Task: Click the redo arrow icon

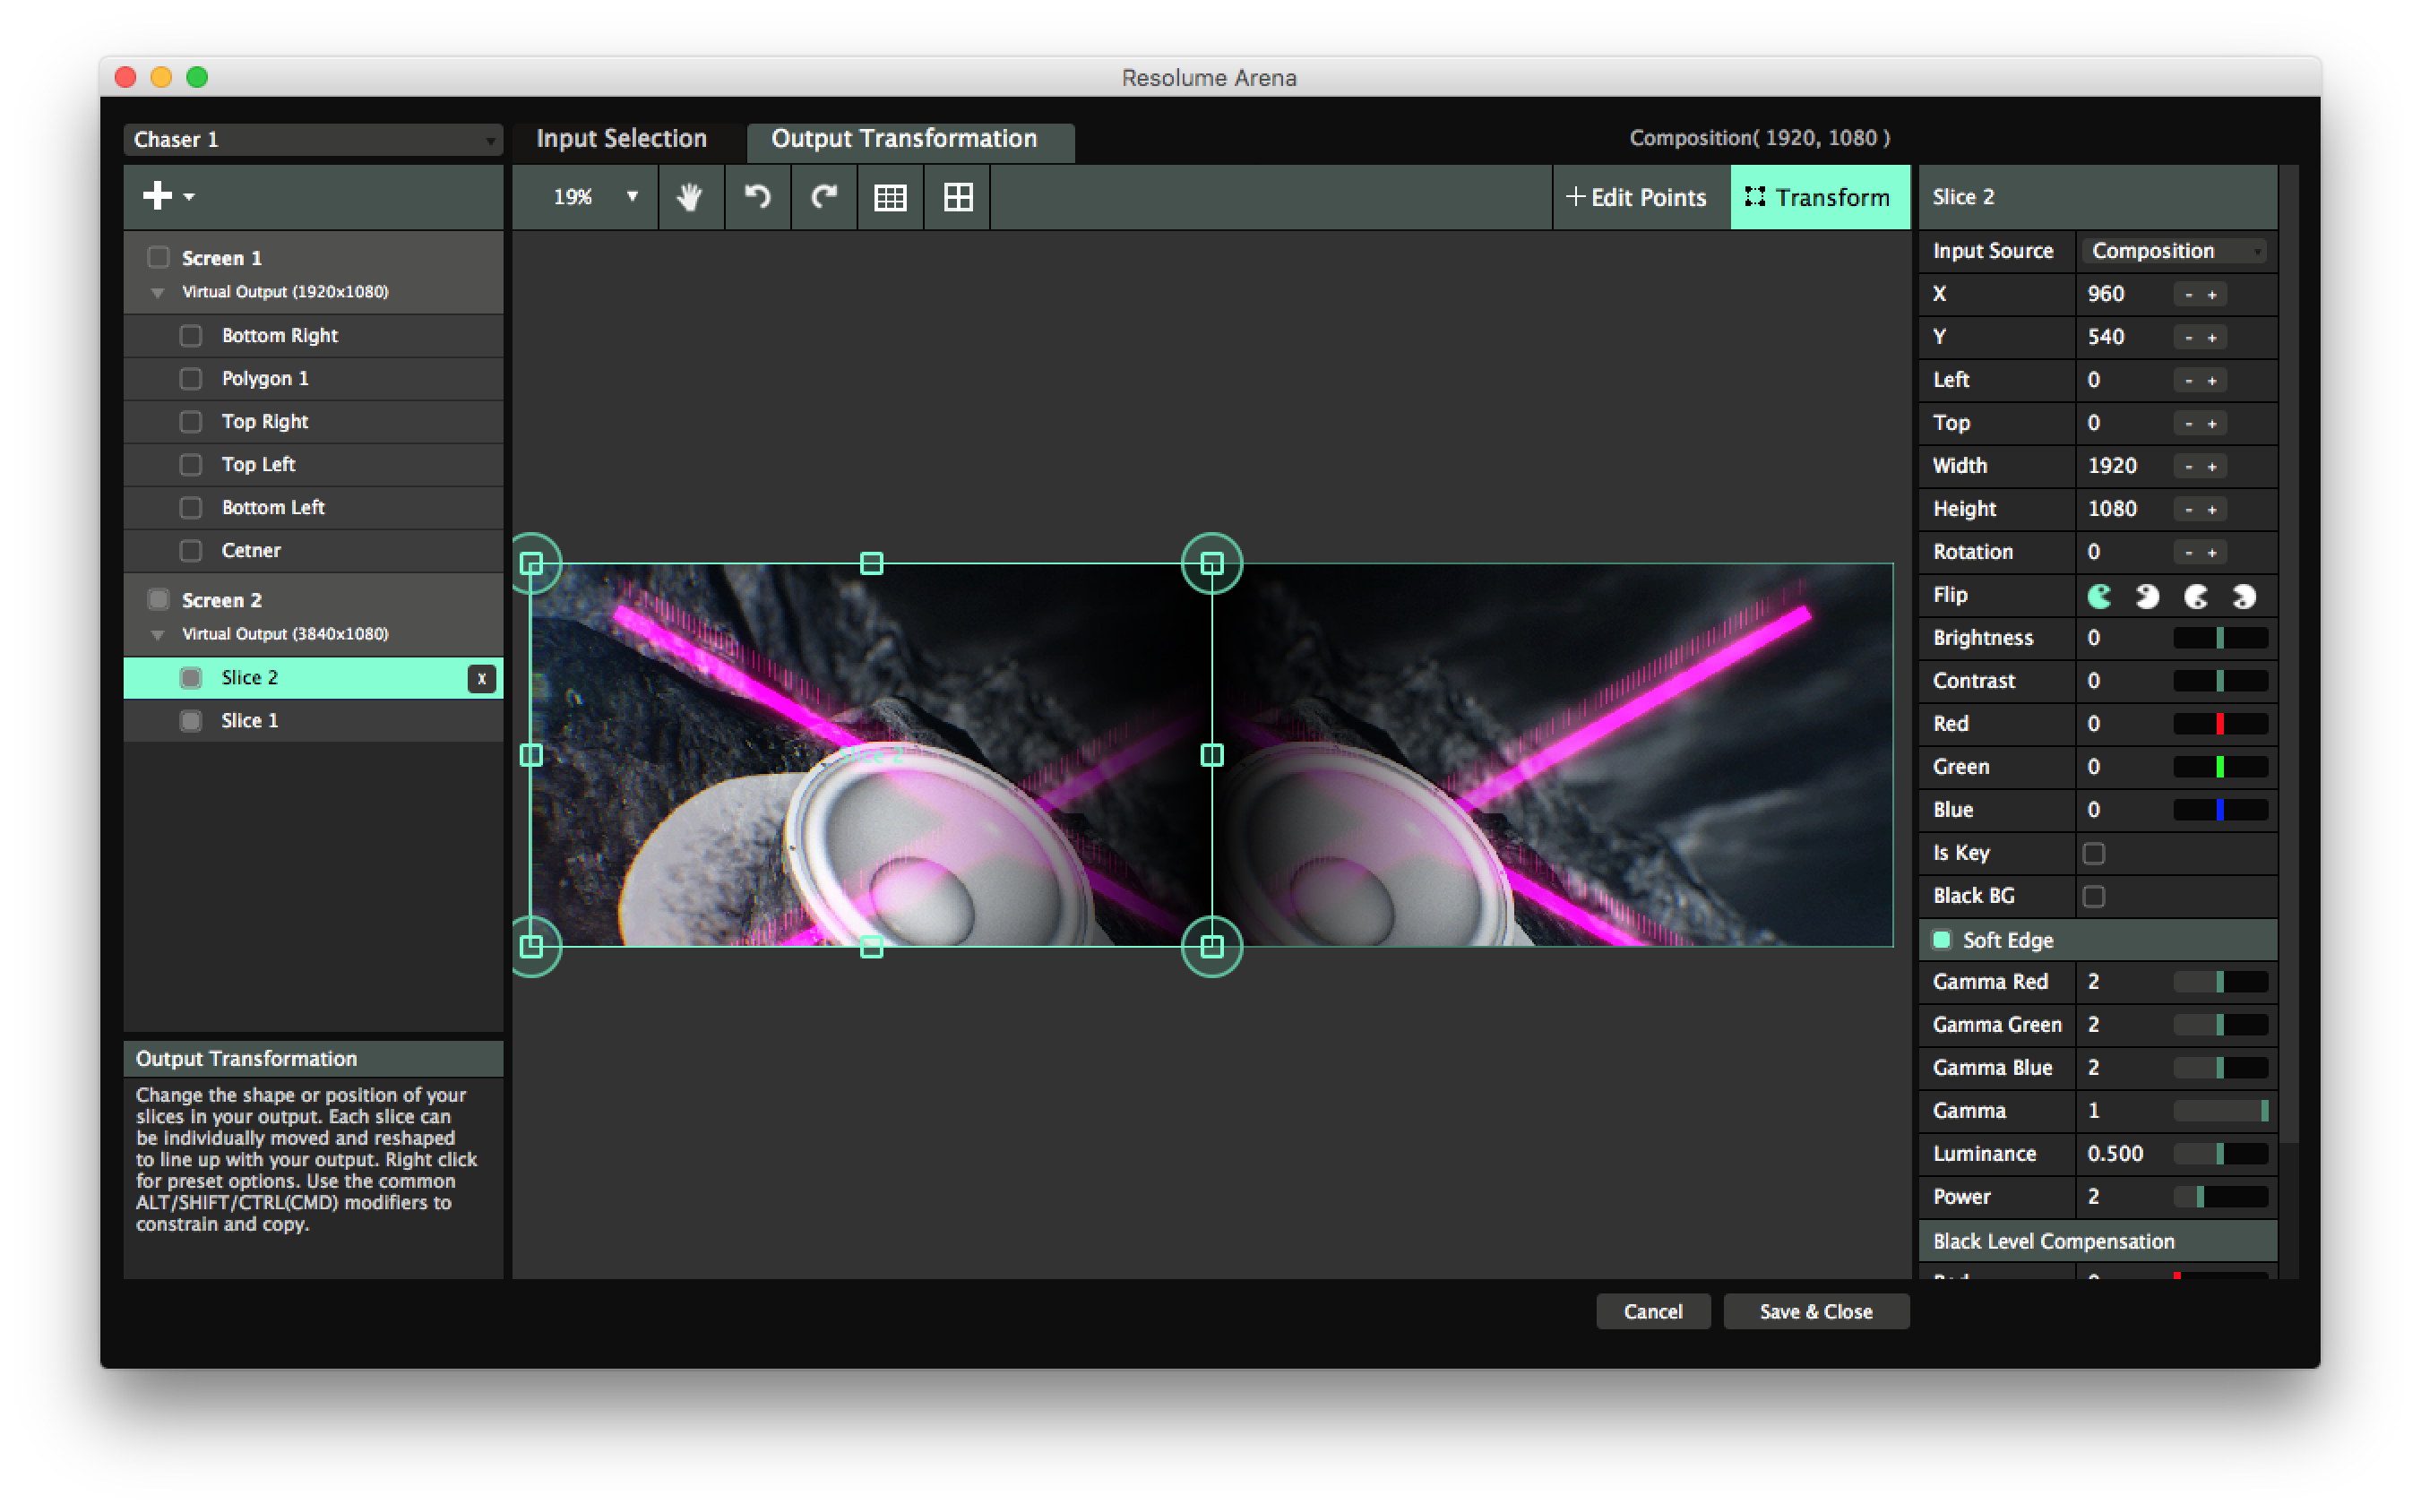Action: tap(823, 197)
